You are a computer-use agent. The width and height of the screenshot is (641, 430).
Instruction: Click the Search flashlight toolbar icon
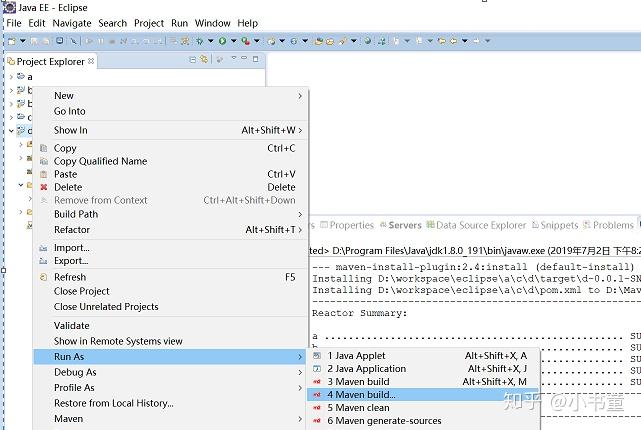click(x=343, y=41)
